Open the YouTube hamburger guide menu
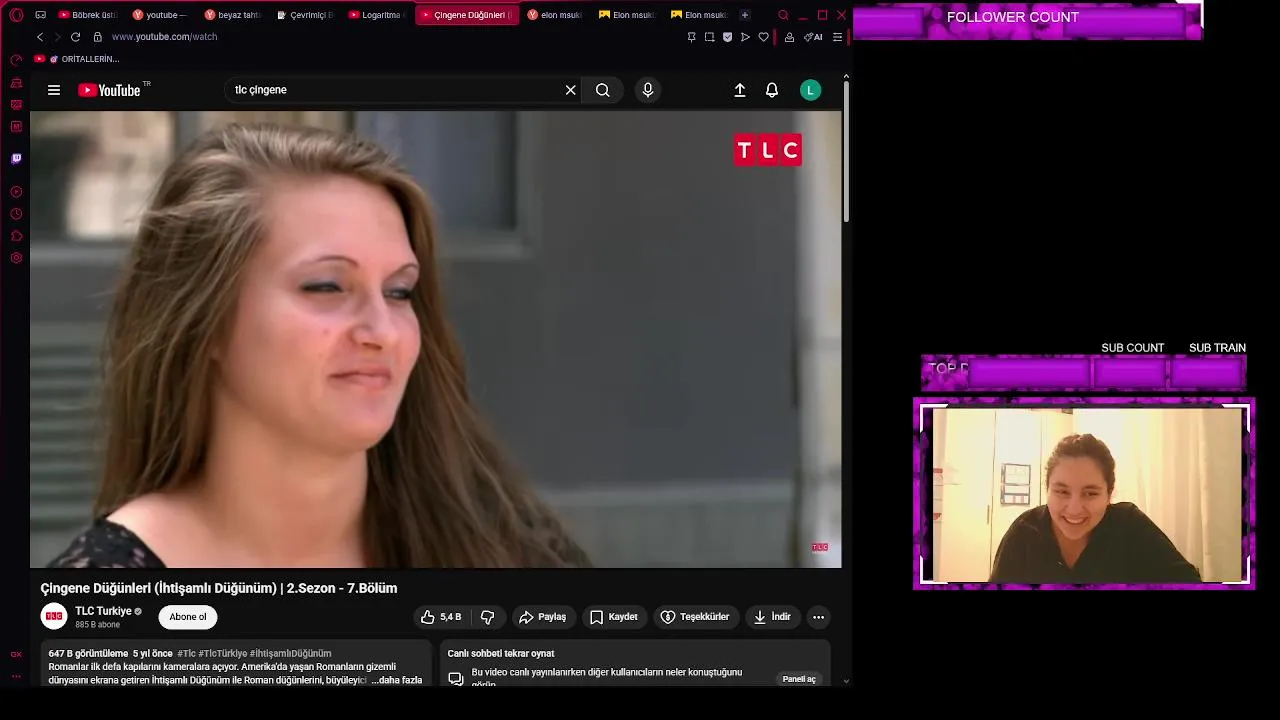The image size is (1280, 720). point(54,90)
